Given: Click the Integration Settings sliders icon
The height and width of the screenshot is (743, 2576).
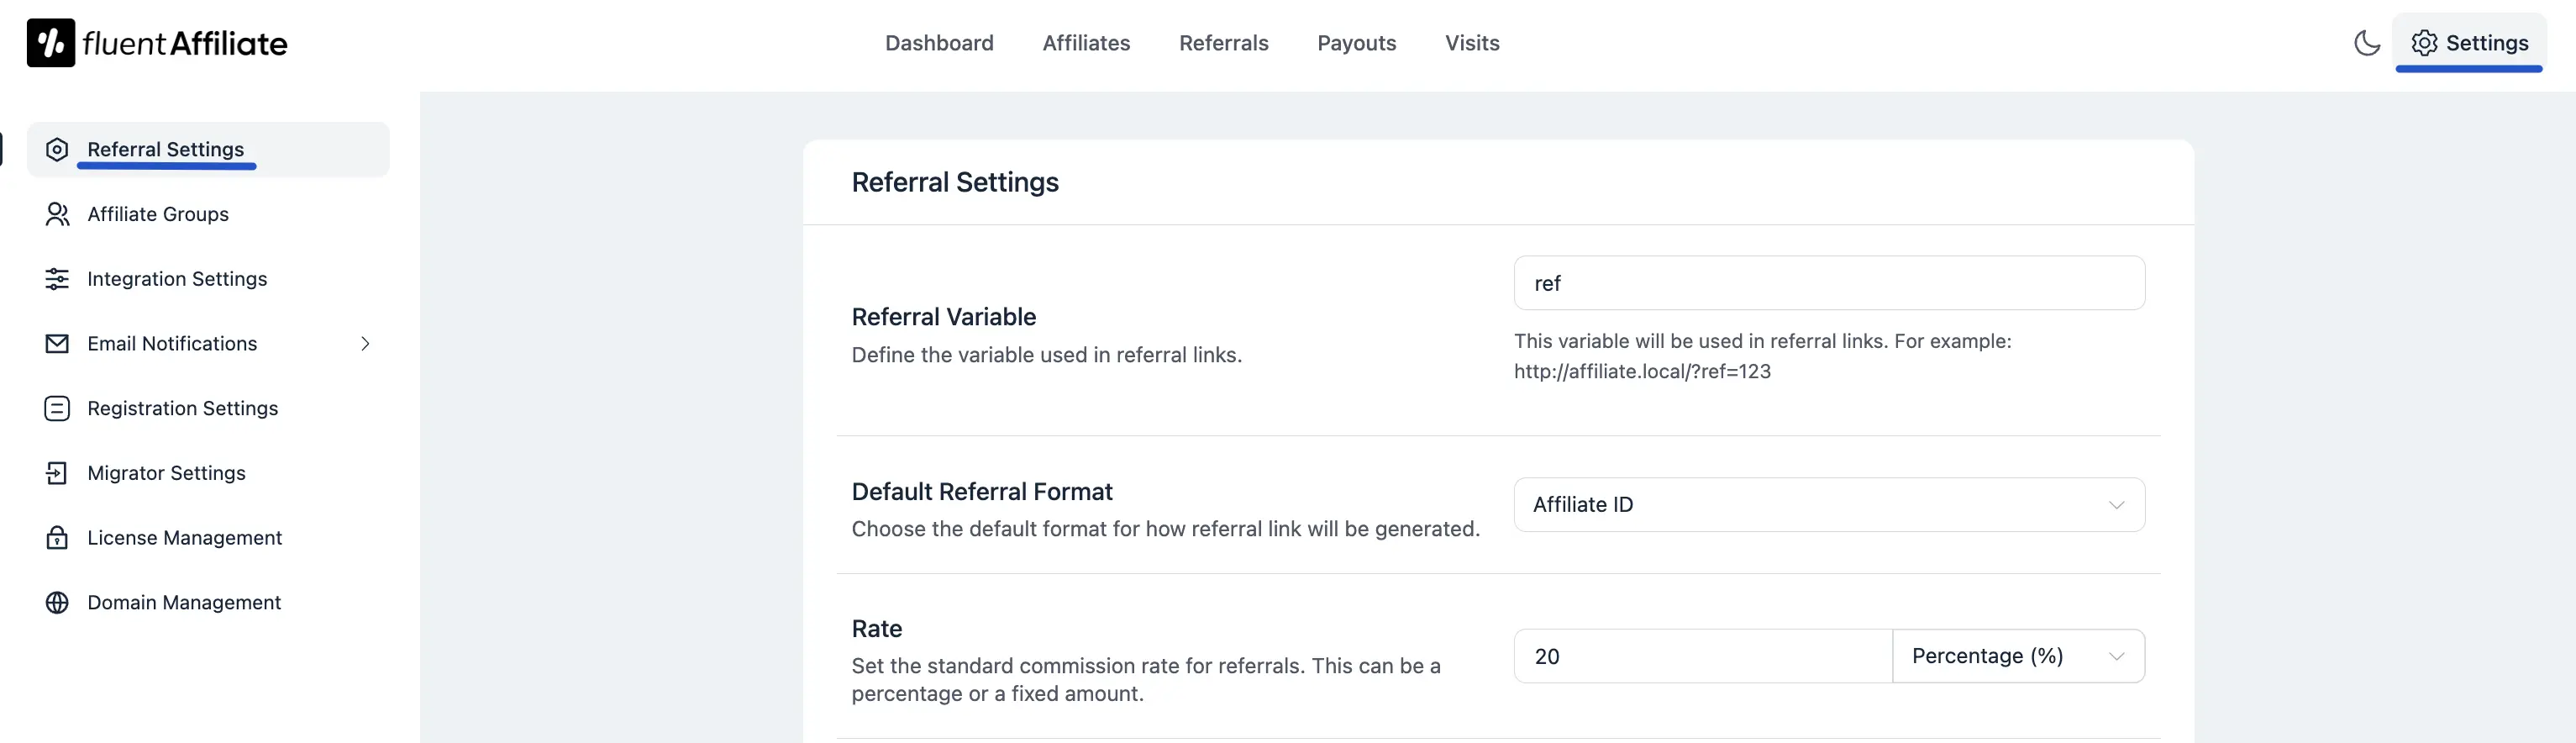Looking at the screenshot, I should [x=57, y=279].
